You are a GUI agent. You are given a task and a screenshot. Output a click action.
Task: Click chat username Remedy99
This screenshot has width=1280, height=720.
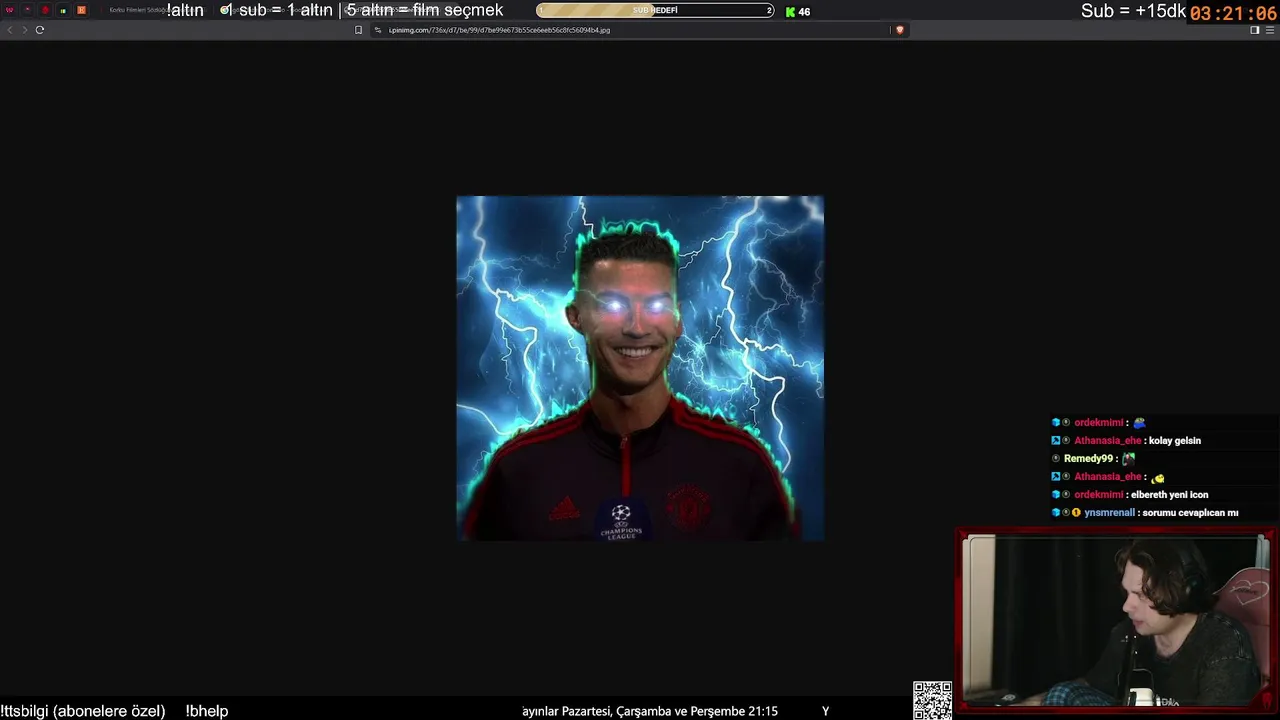point(1088,459)
